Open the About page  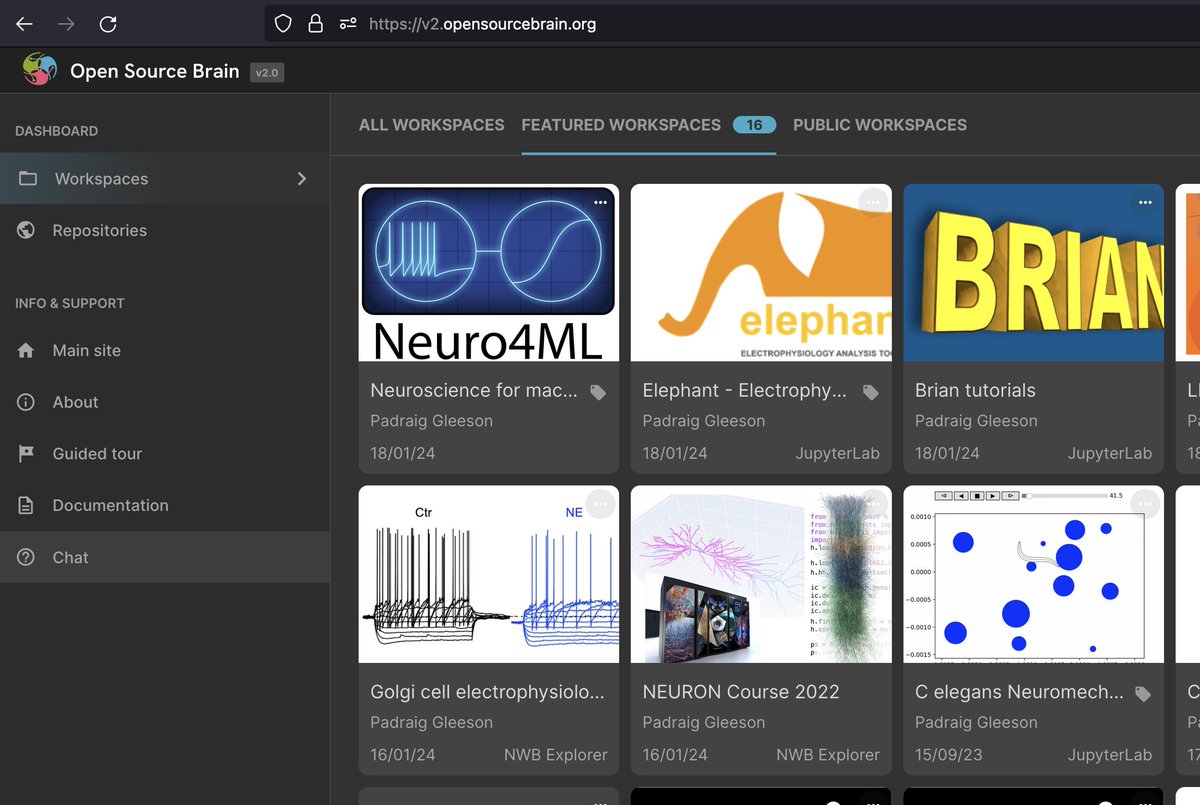click(165, 402)
